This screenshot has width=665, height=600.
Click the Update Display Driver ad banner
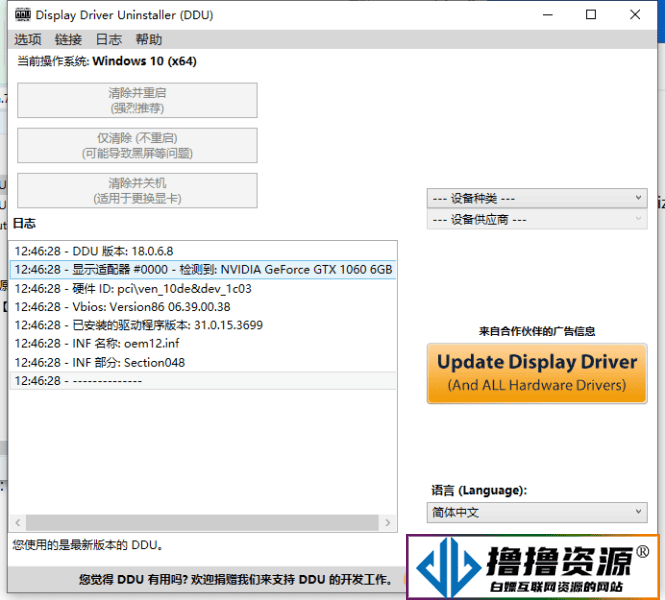(537, 373)
